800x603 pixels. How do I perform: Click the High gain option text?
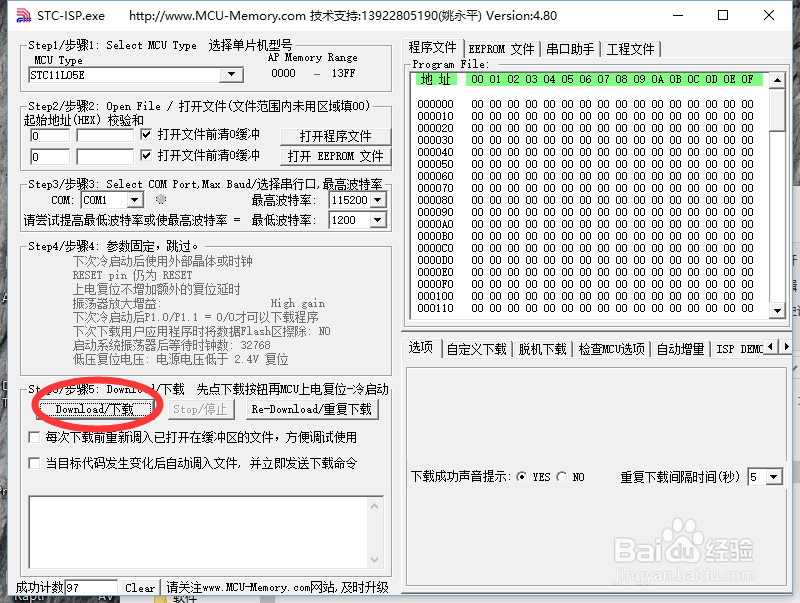297,304
